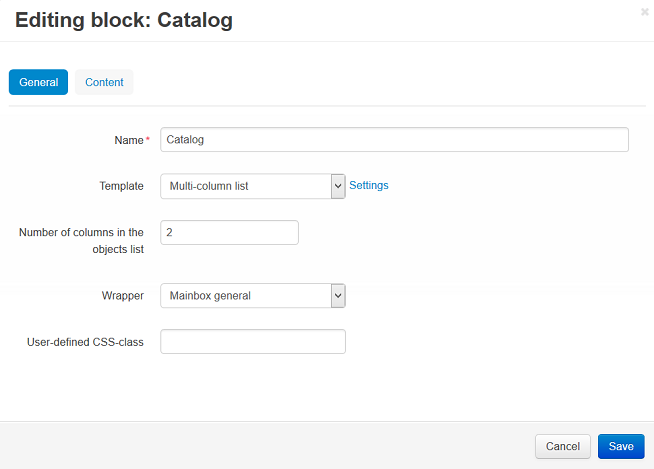Image resolution: width=654 pixels, height=469 pixels.
Task: Click the "Editing block: Catalog" title
Action: coord(124,20)
